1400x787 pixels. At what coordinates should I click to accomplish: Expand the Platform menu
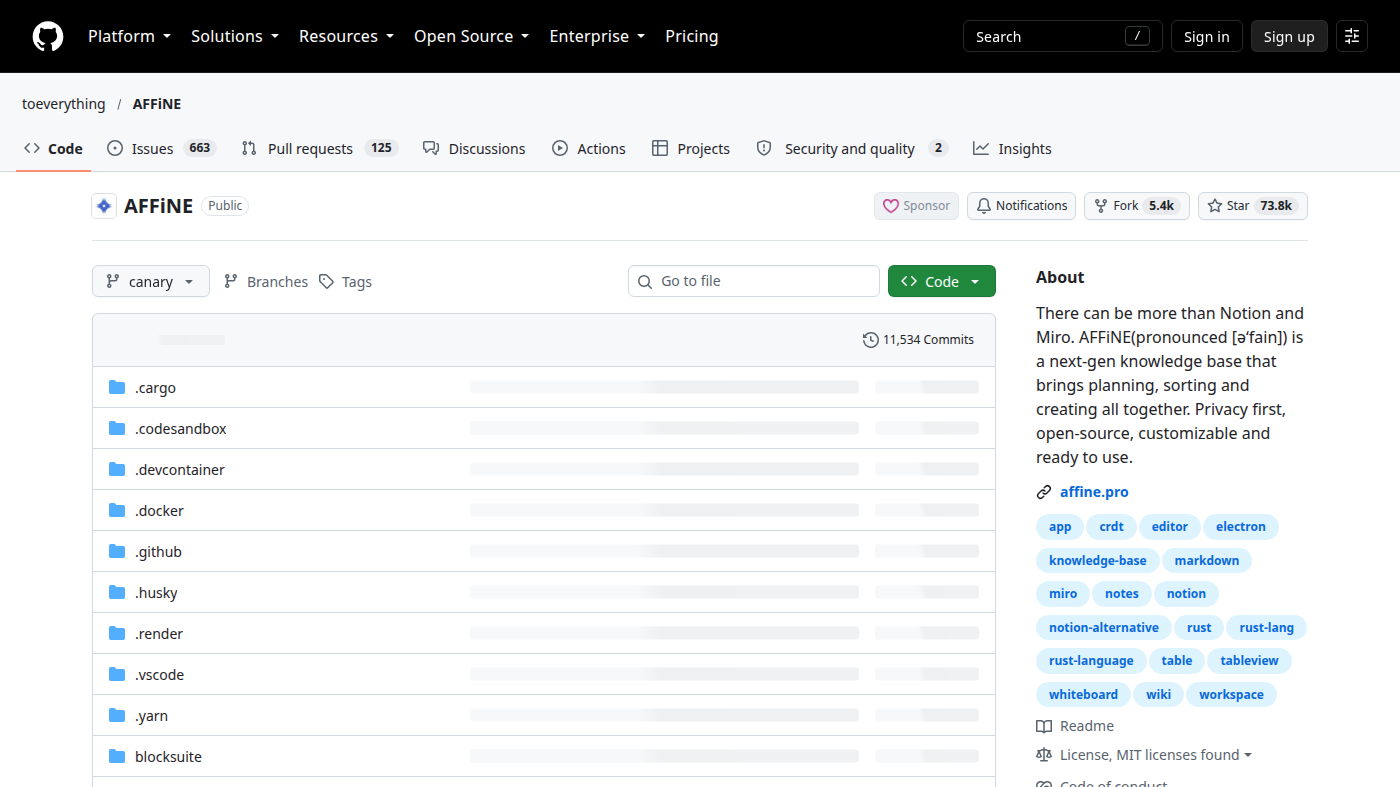pyautogui.click(x=129, y=36)
